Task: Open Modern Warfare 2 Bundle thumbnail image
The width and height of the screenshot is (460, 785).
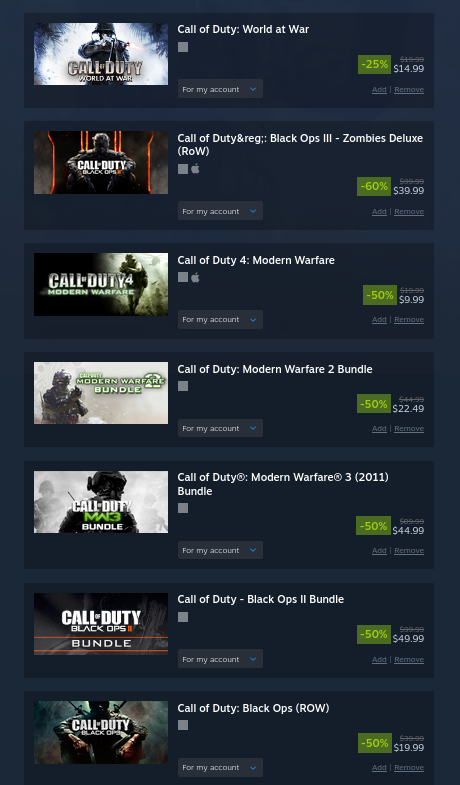Action: [101, 393]
